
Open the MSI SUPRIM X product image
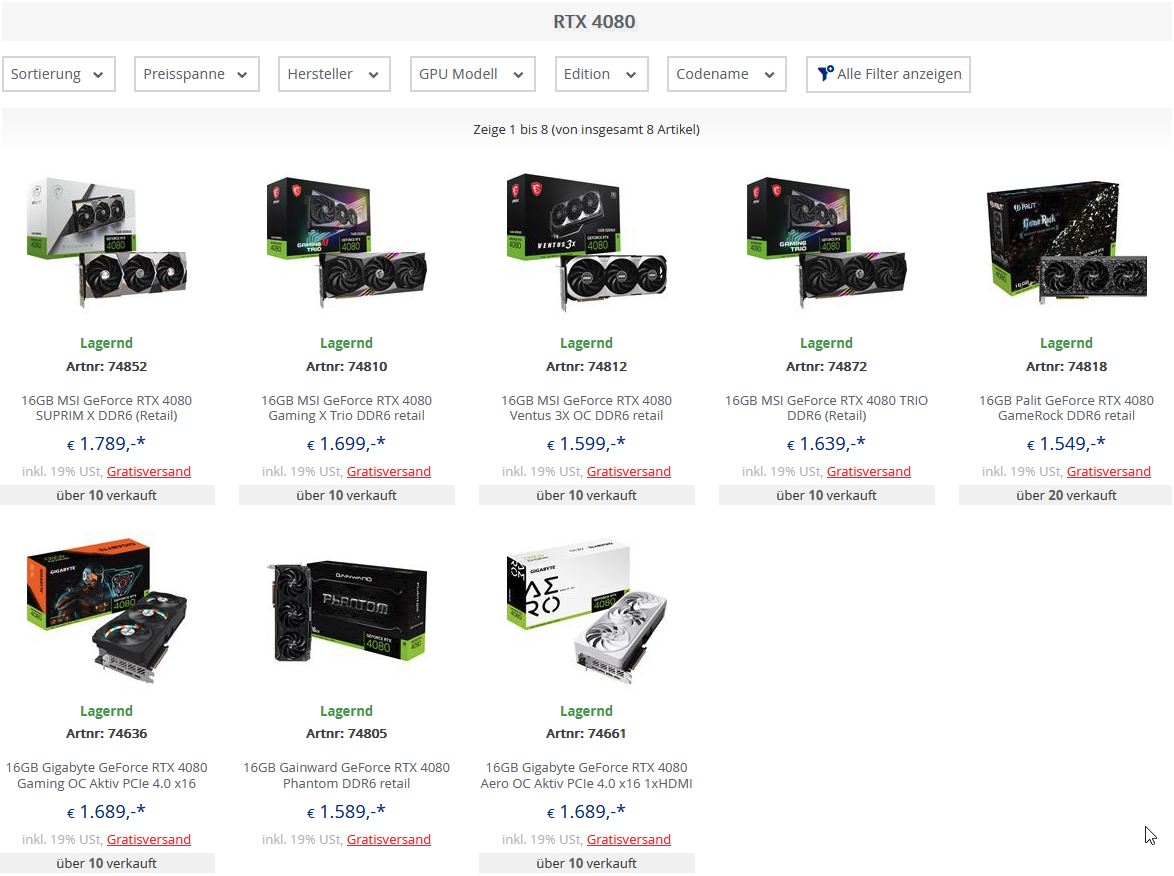point(106,242)
